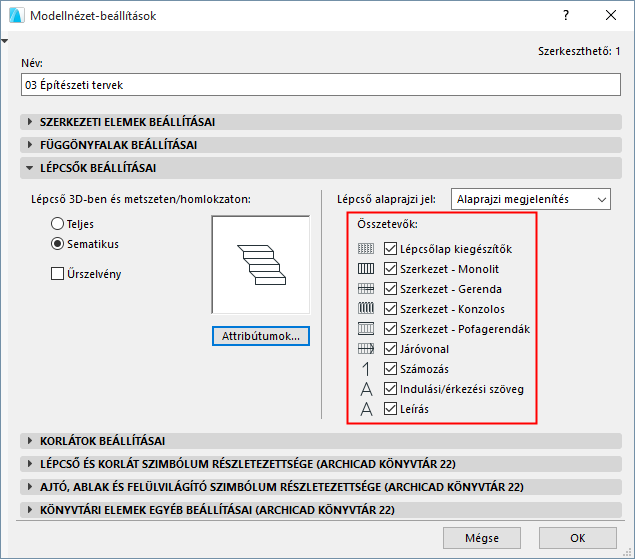Click the Lépcsőlap kiegészítők stair icon

pos(366,248)
